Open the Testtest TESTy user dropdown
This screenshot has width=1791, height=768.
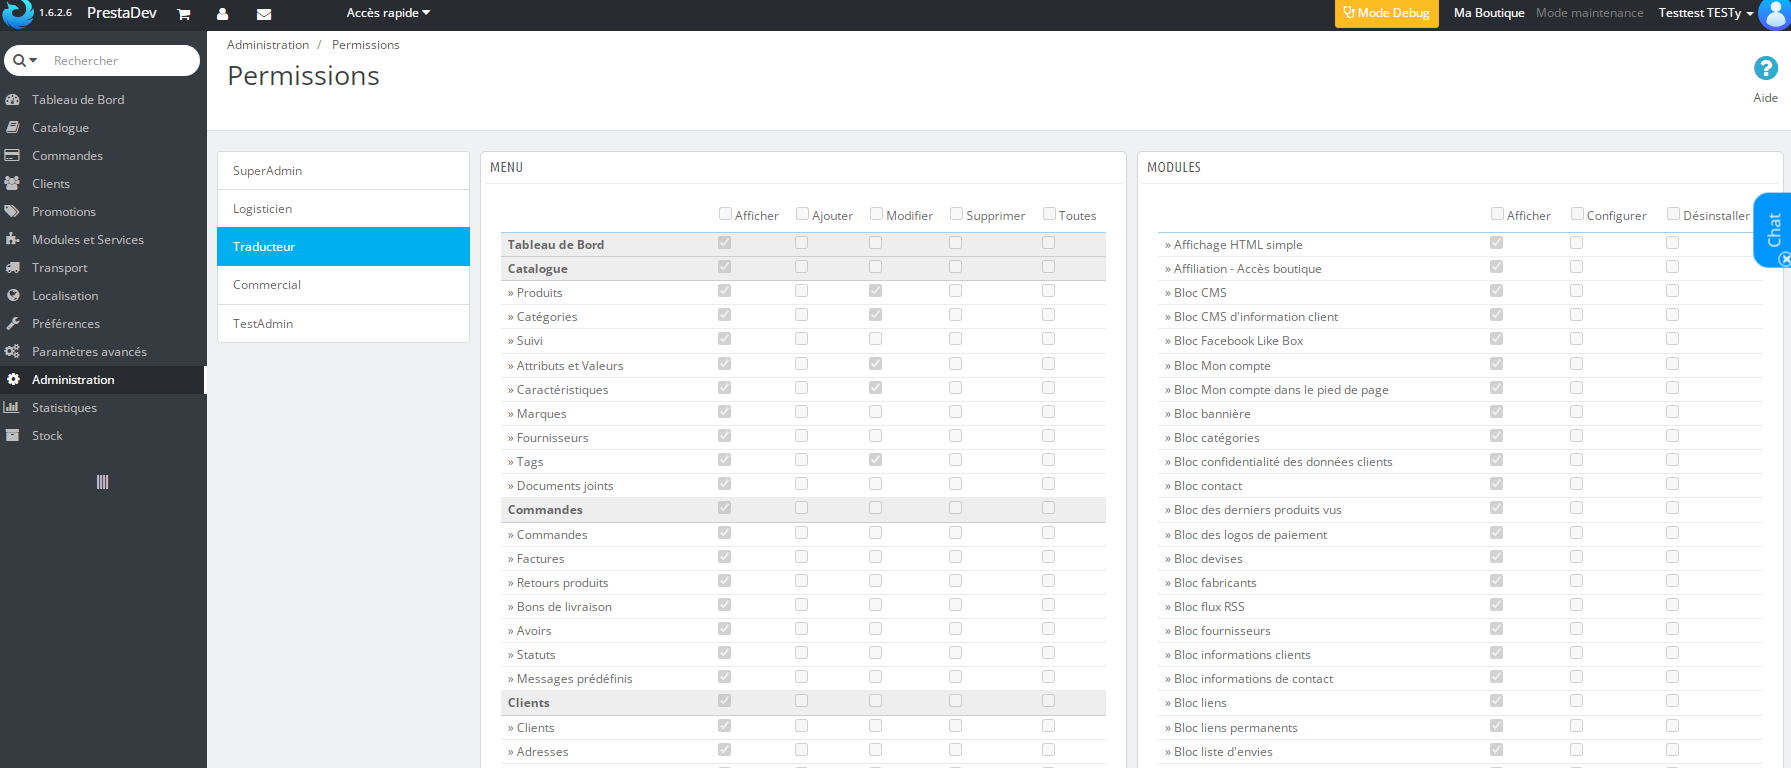tap(1706, 13)
